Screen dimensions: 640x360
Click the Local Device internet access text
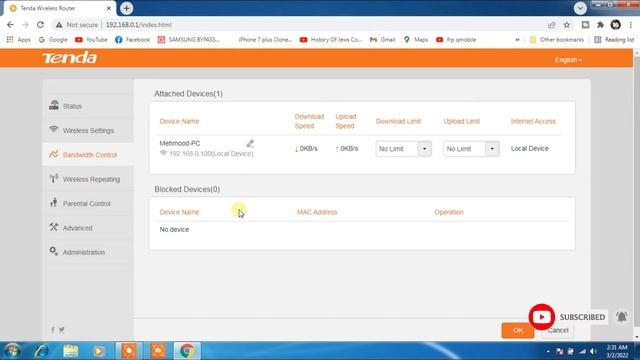click(x=529, y=149)
